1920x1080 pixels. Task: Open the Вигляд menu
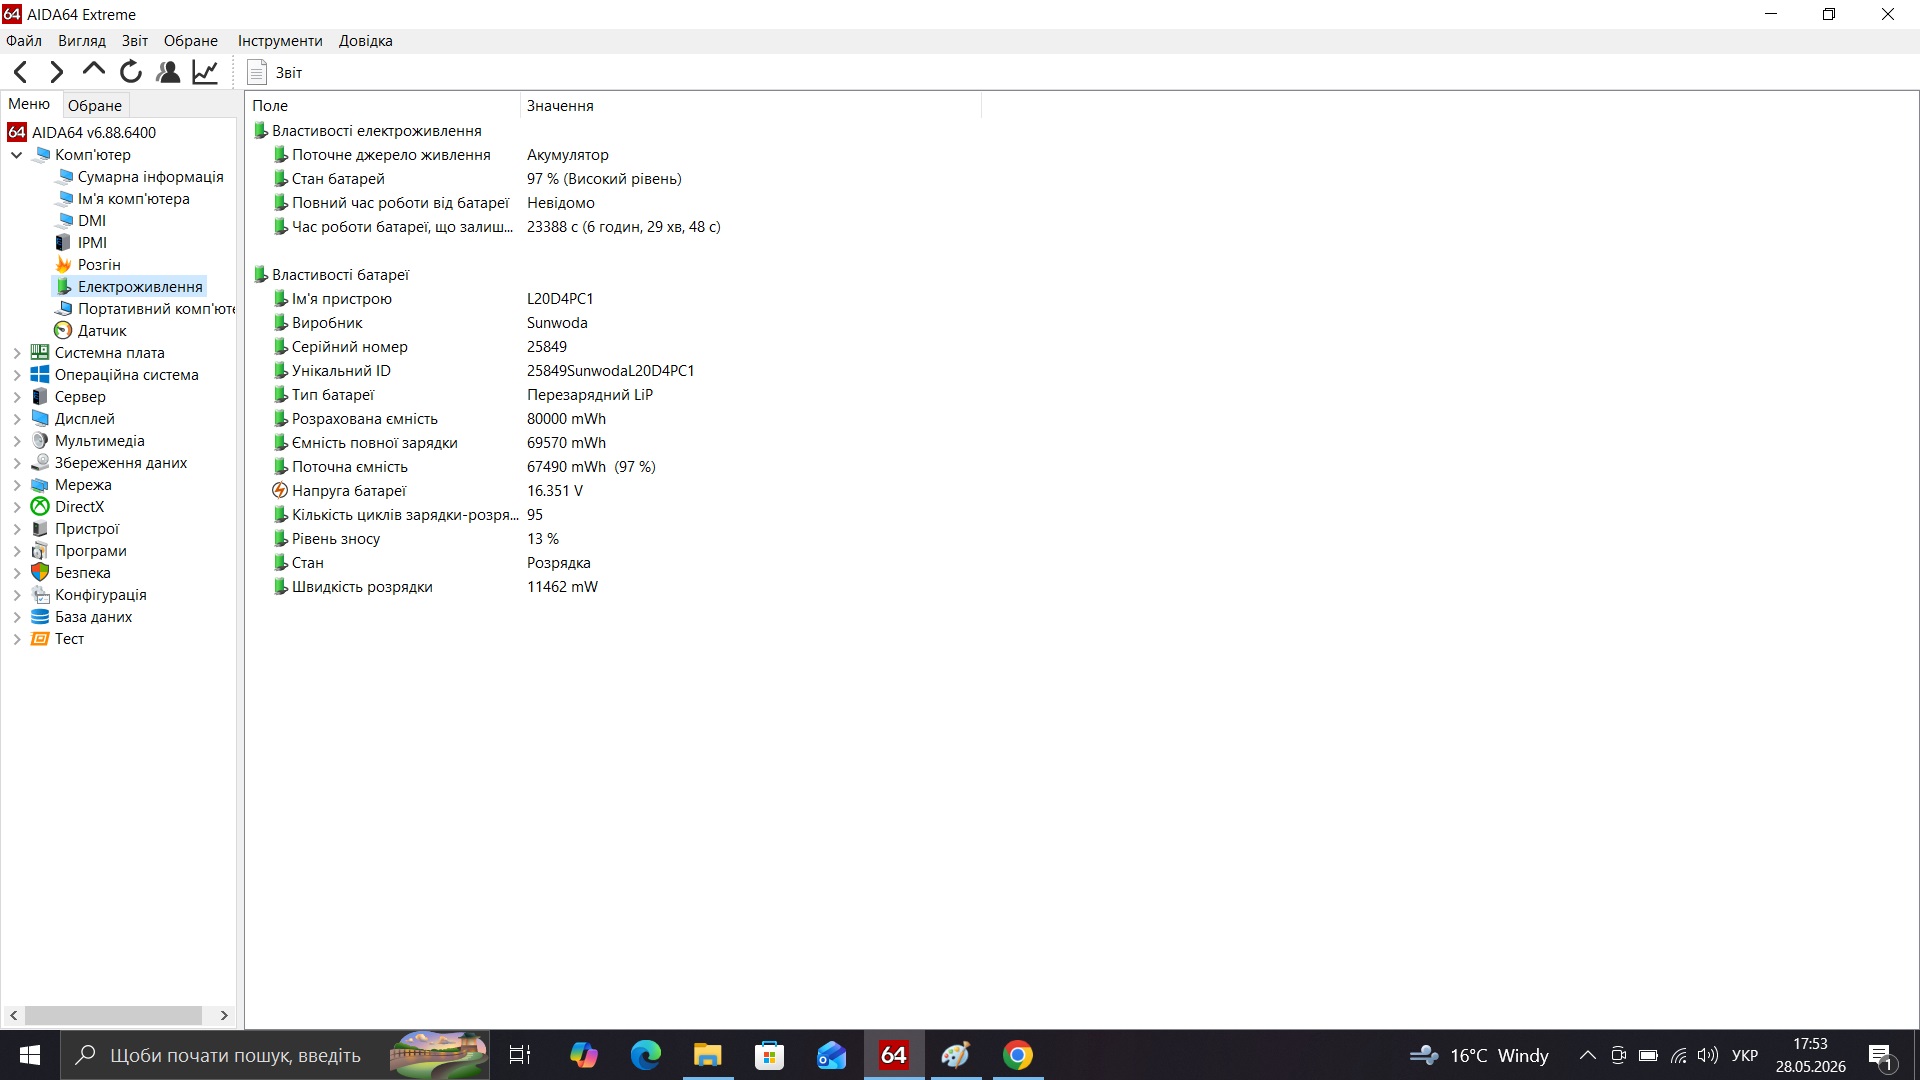click(82, 41)
